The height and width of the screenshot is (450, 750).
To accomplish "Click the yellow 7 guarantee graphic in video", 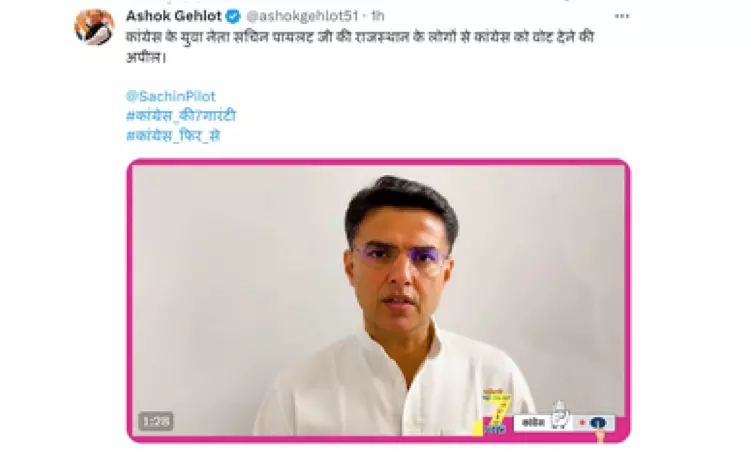I will tap(495, 411).
